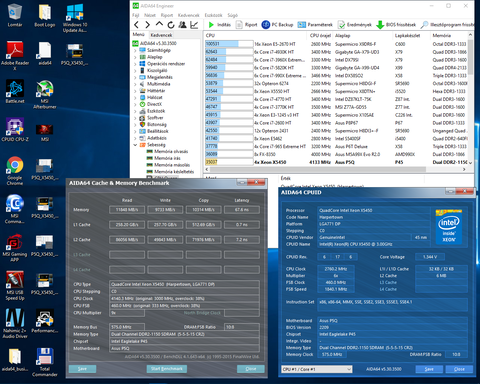Select the Hálózat tree item
The image size is (480, 384).
click(155, 97)
